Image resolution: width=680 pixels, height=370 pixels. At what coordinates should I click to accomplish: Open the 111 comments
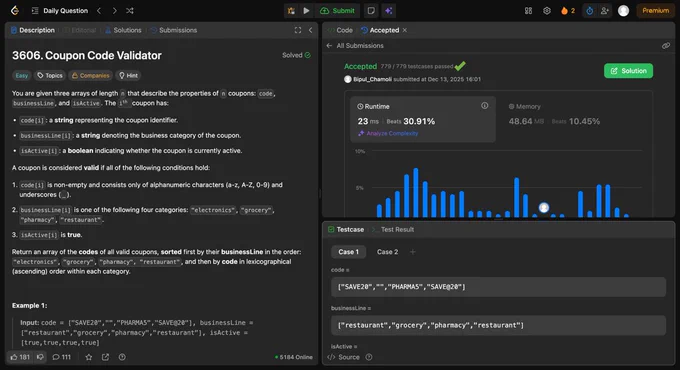[62, 357]
